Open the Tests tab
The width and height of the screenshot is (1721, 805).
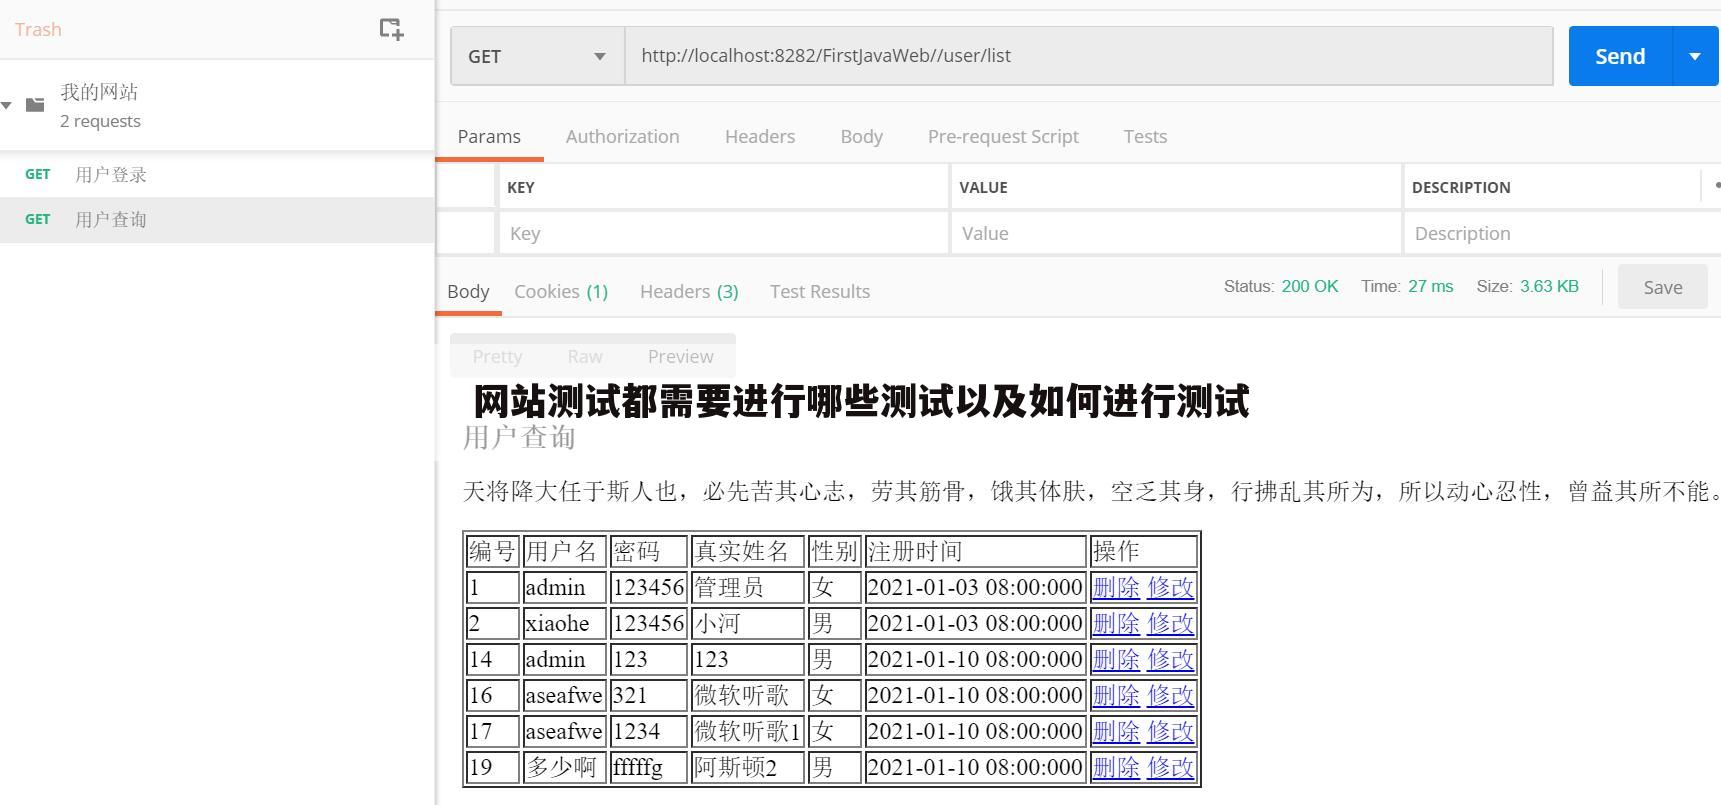click(x=1145, y=136)
